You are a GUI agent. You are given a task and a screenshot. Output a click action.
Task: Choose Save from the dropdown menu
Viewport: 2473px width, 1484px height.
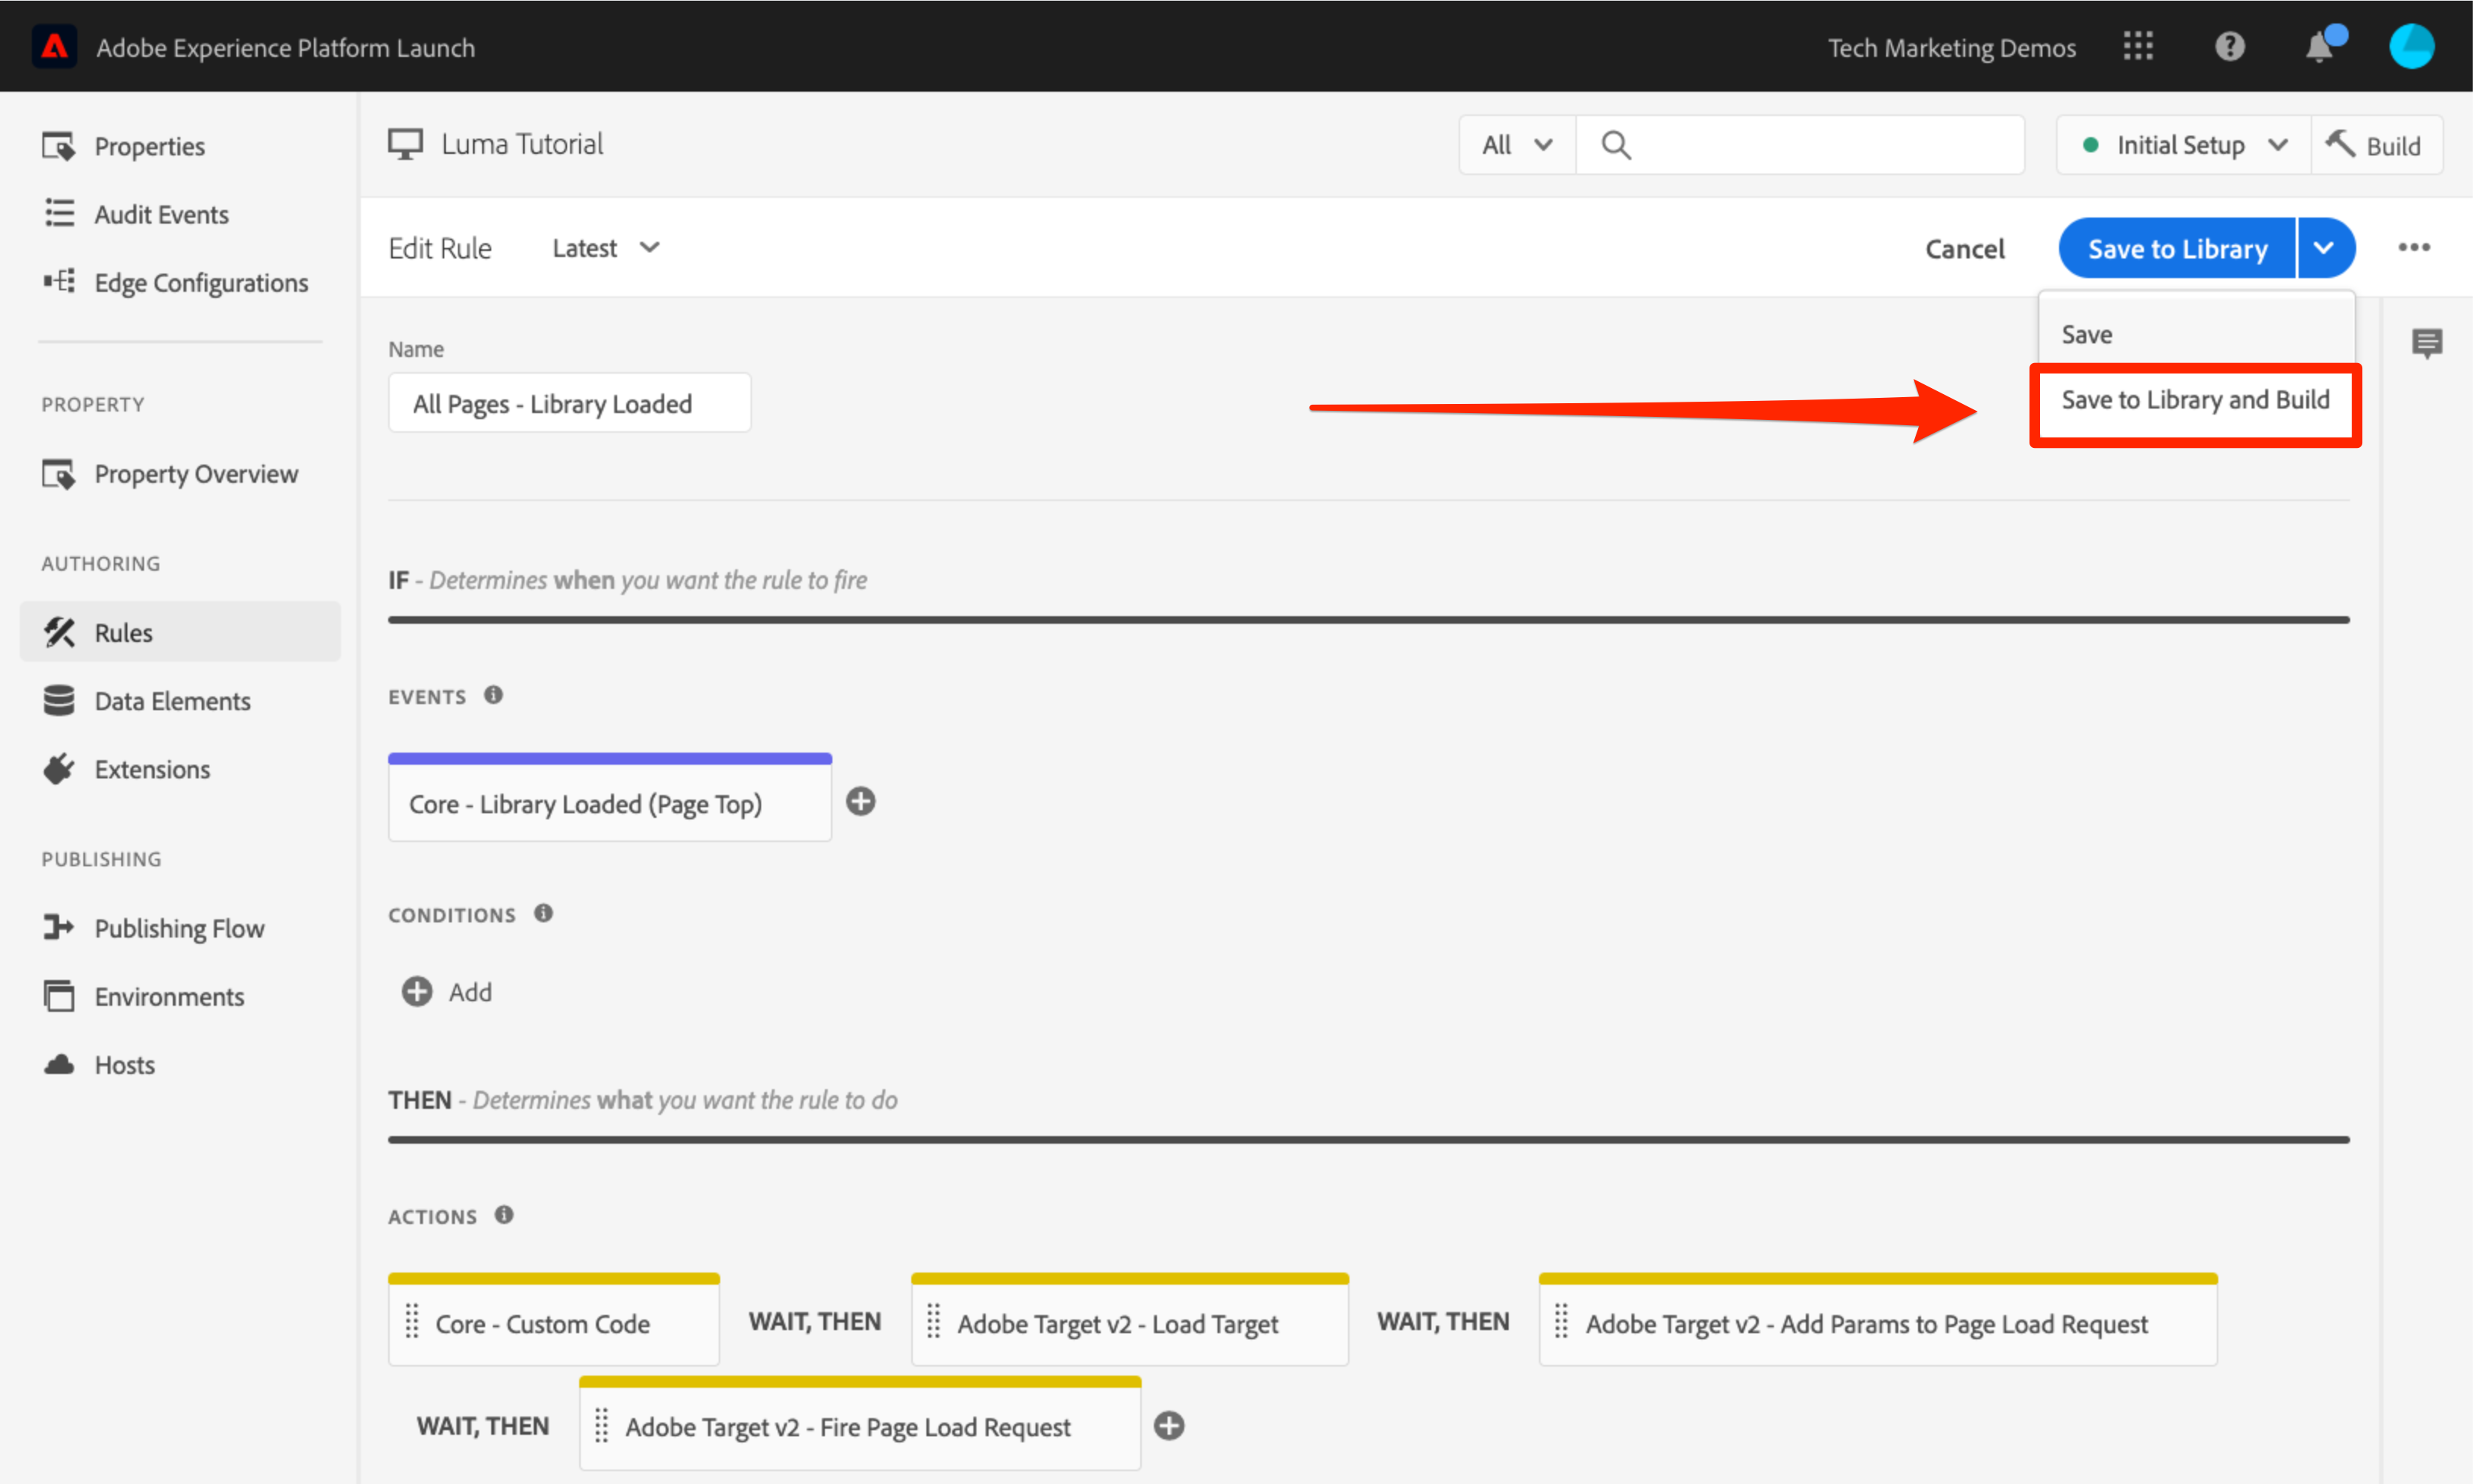2087,334
